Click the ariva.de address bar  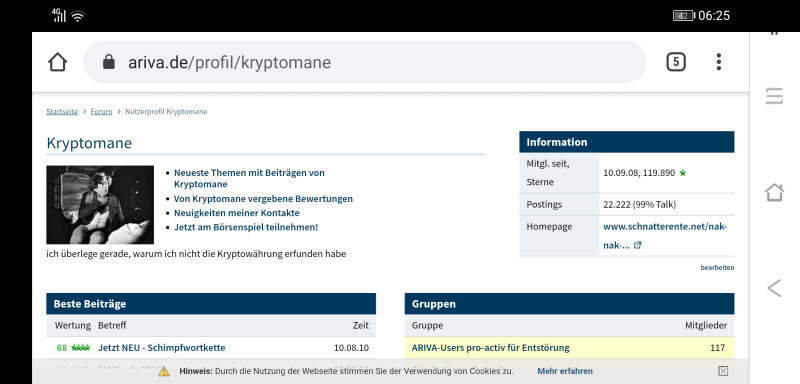(364, 62)
